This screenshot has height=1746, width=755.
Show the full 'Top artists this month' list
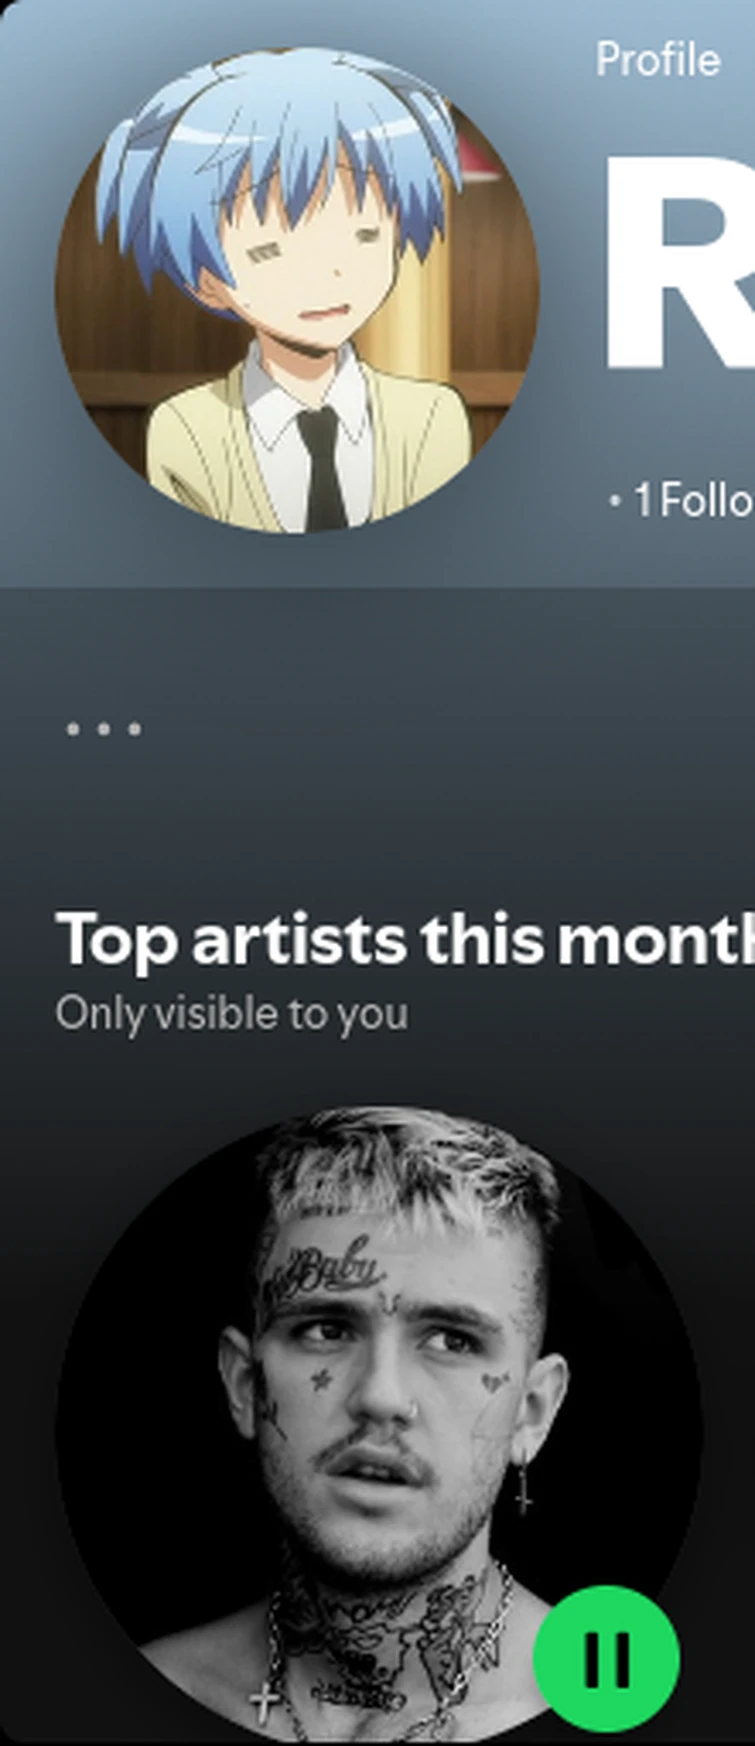pyautogui.click(x=405, y=940)
